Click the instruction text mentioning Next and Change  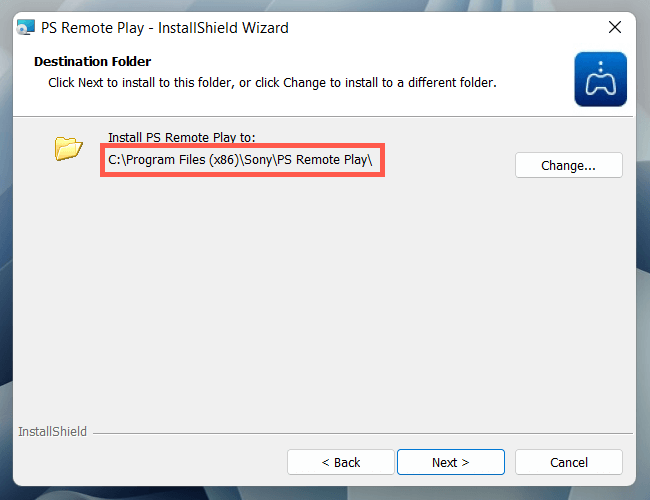(272, 82)
